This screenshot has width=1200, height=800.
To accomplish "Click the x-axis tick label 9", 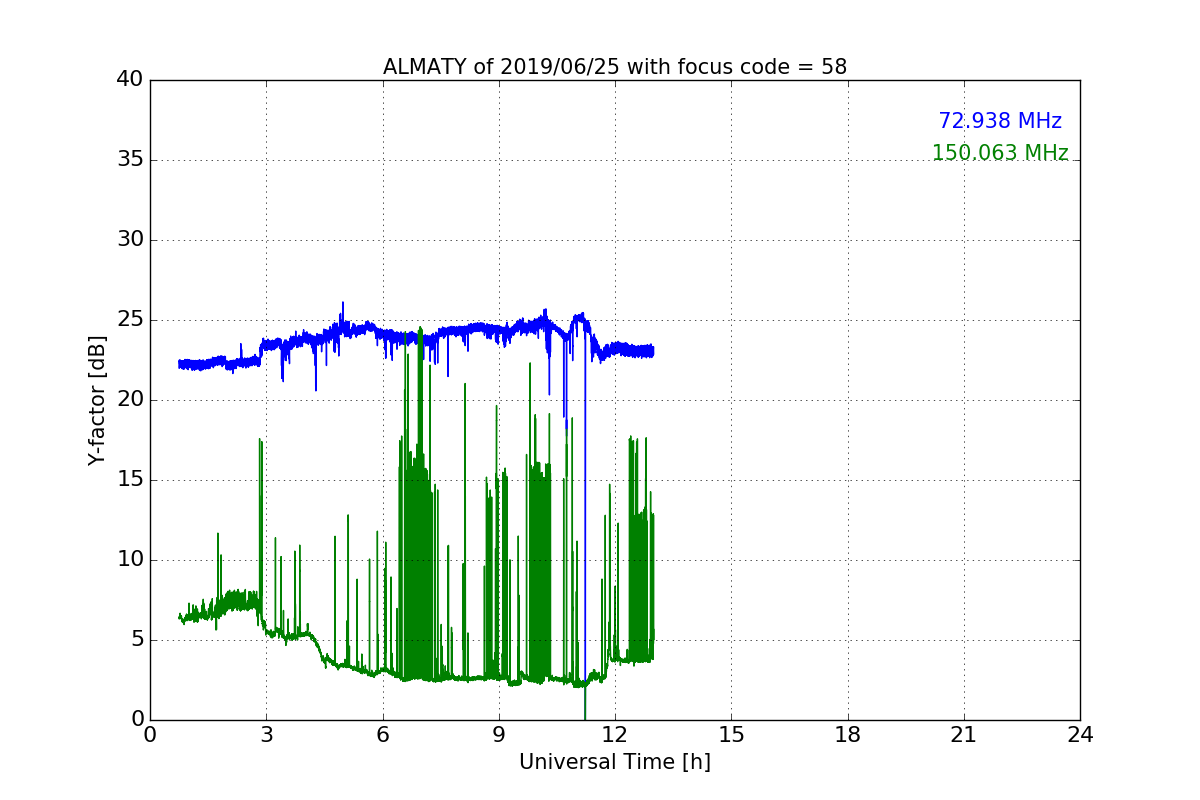I will point(499,735).
